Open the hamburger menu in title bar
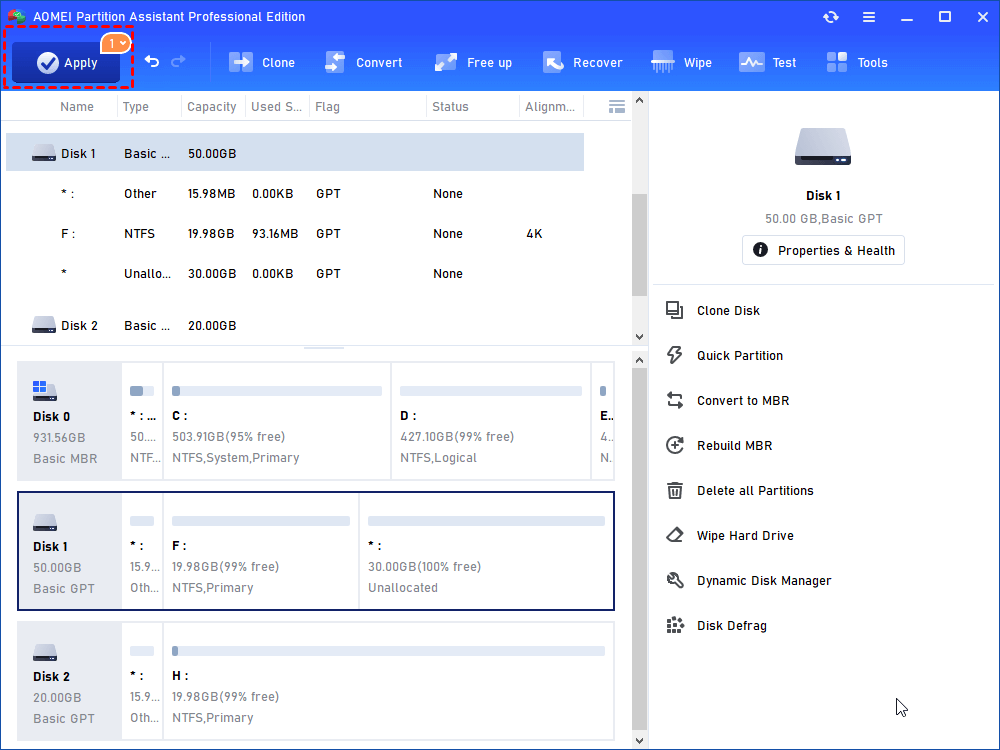This screenshot has width=1000, height=750. click(869, 17)
